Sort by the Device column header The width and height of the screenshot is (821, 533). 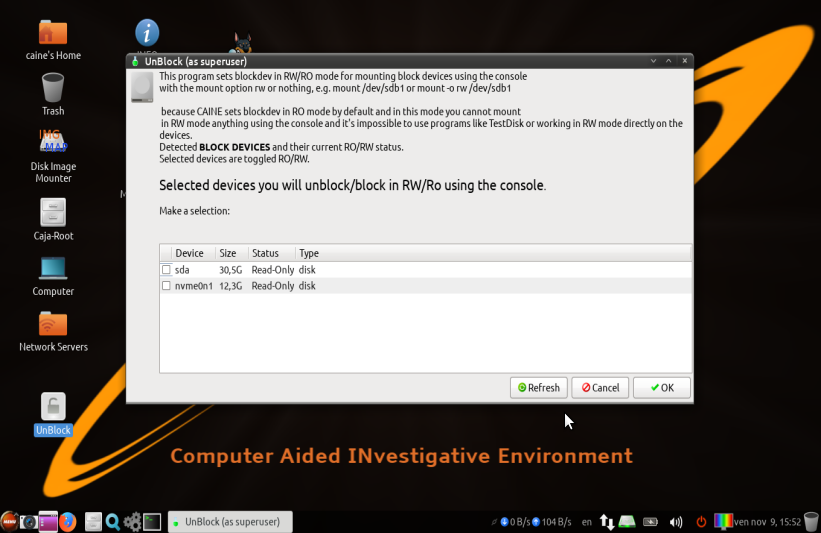tap(193, 253)
